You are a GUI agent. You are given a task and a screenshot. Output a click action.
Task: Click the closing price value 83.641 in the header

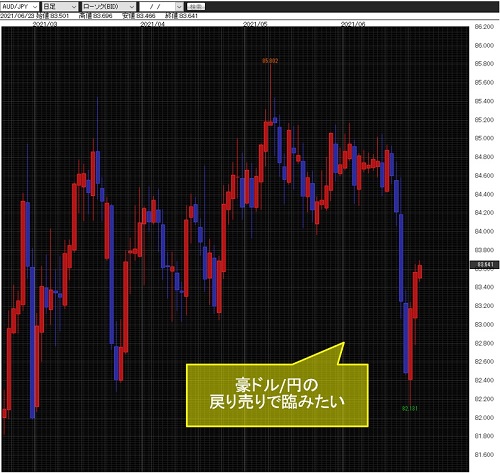[x=189, y=16]
